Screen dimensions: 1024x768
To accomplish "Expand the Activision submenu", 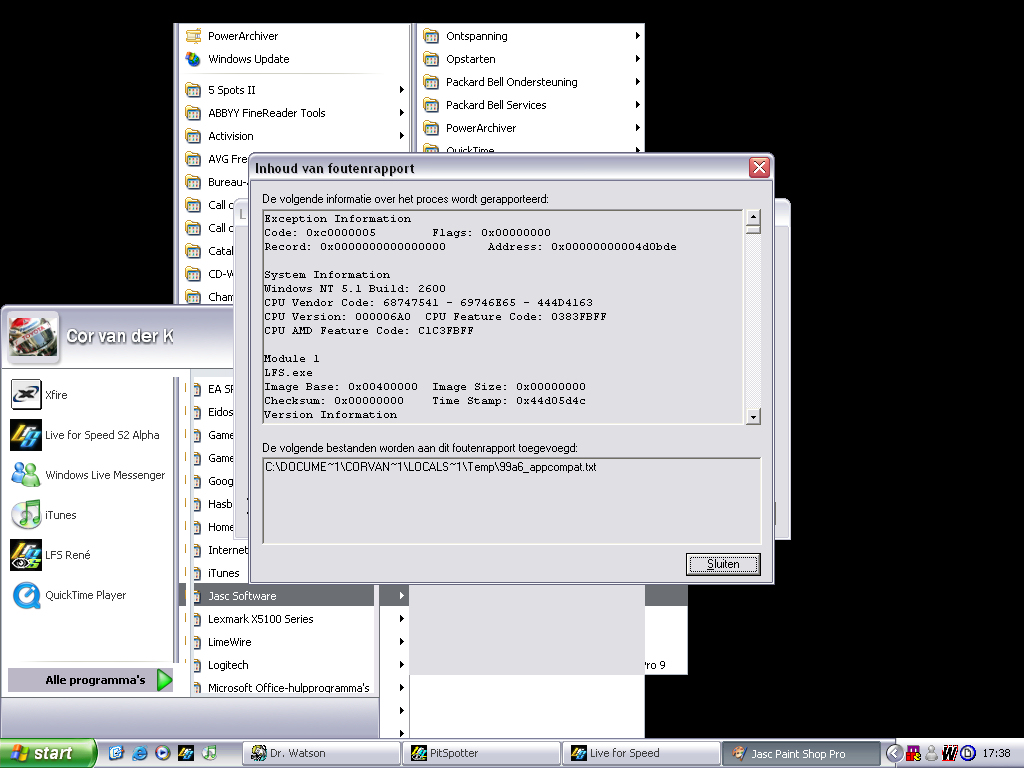I will tap(294, 136).
